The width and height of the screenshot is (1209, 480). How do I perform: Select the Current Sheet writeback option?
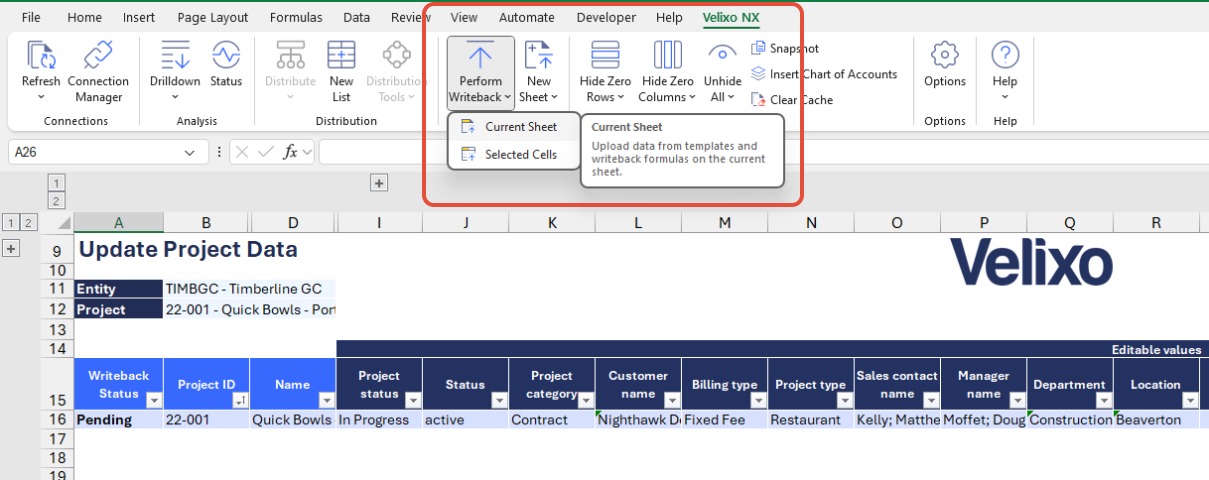coord(514,127)
